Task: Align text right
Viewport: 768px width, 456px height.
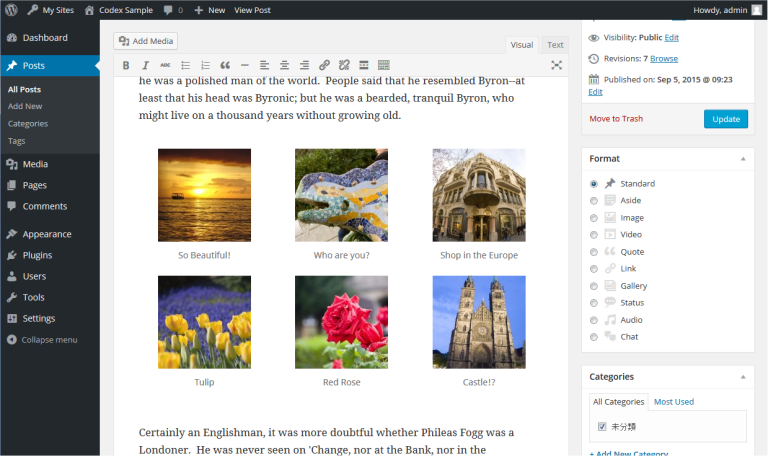Action: (304, 65)
